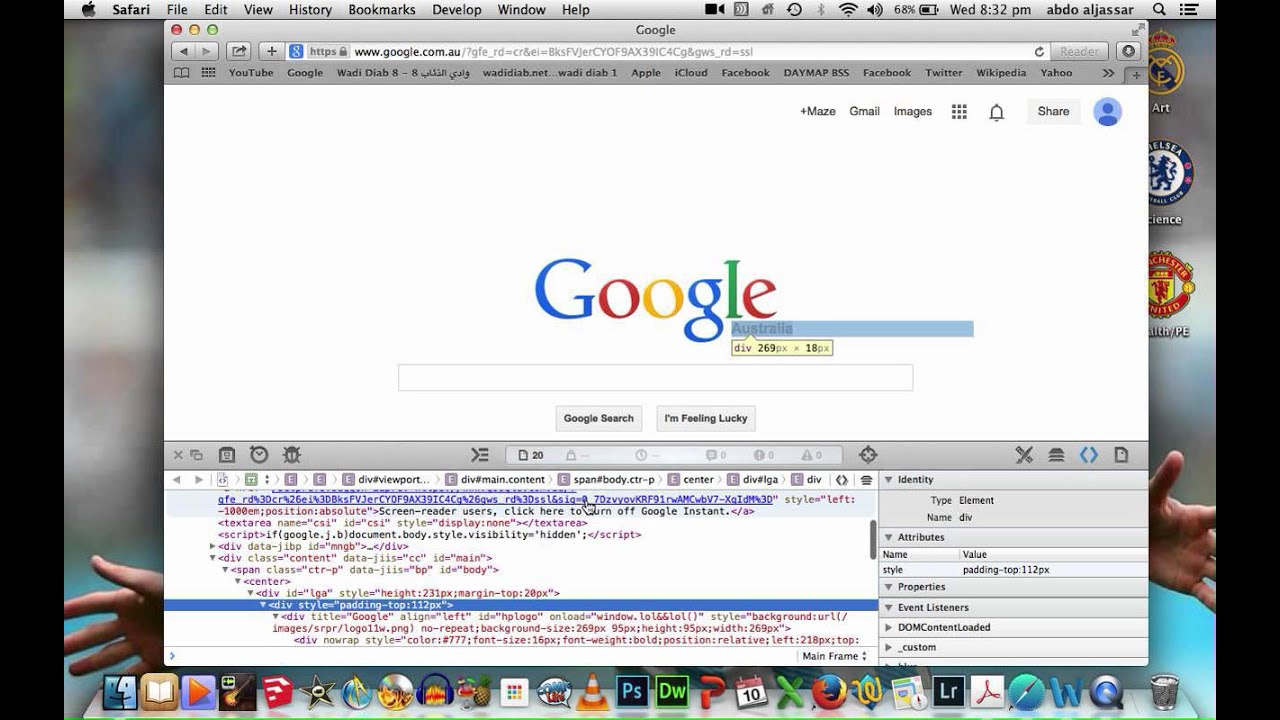Open the Resource details page icon
1280x720 pixels.
pyautogui.click(x=1121, y=455)
